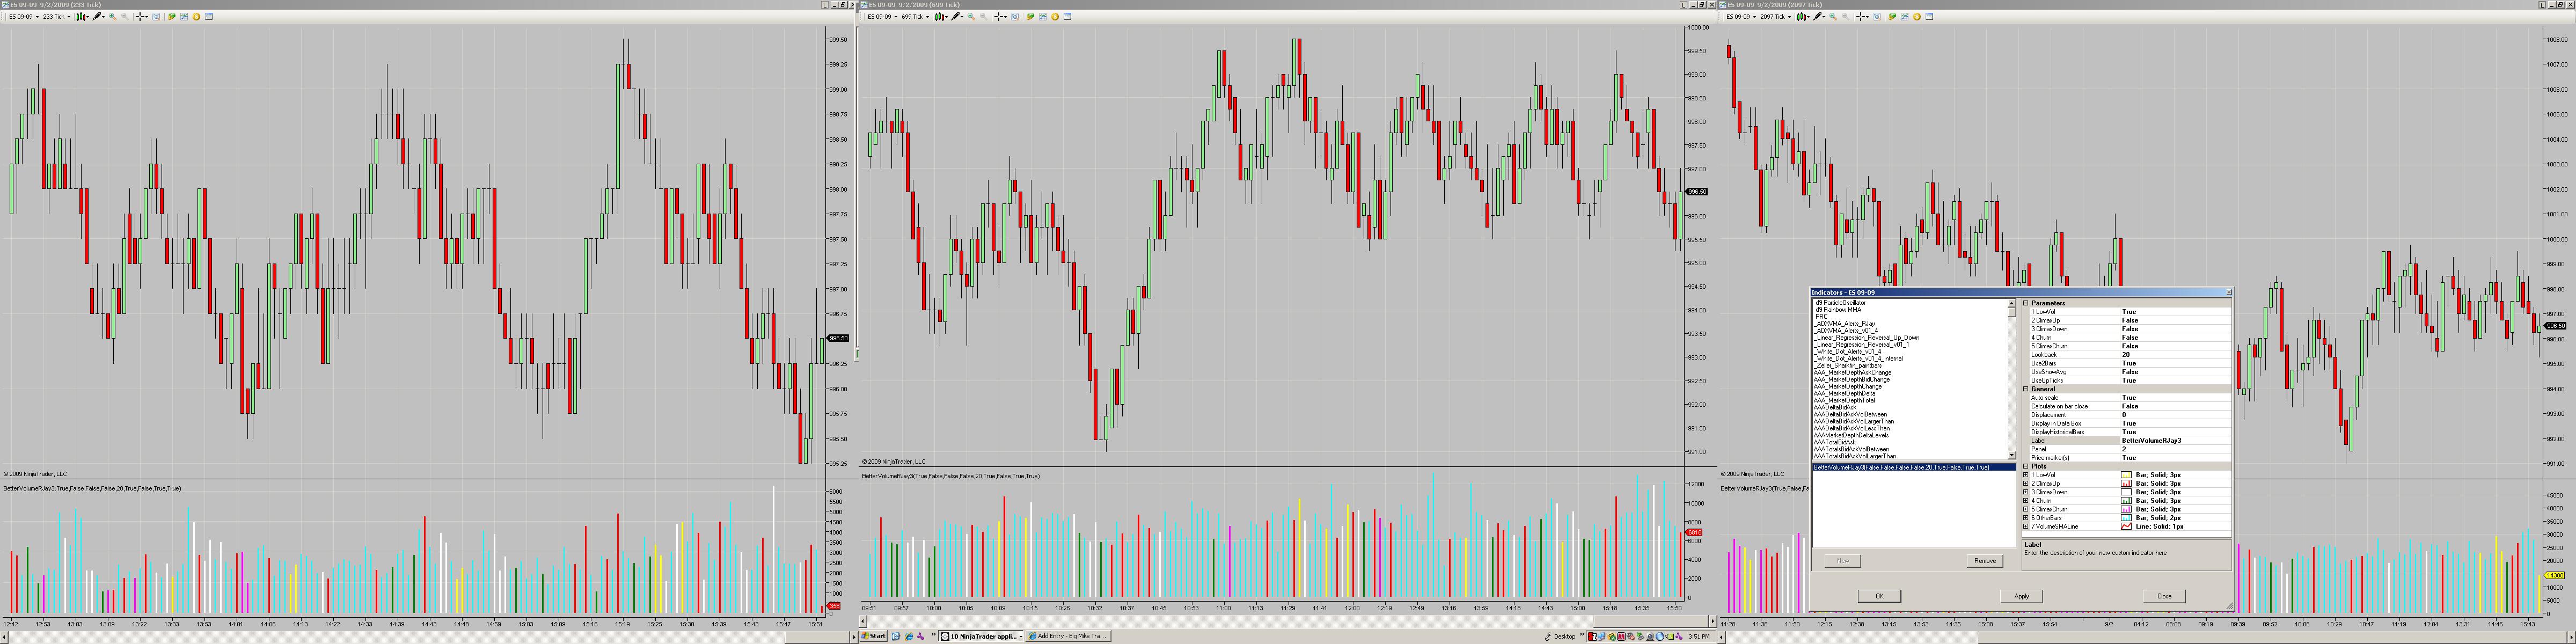Click Apply in the Indicators dialog
Screen dimensions: 2576x644
[2021, 596]
